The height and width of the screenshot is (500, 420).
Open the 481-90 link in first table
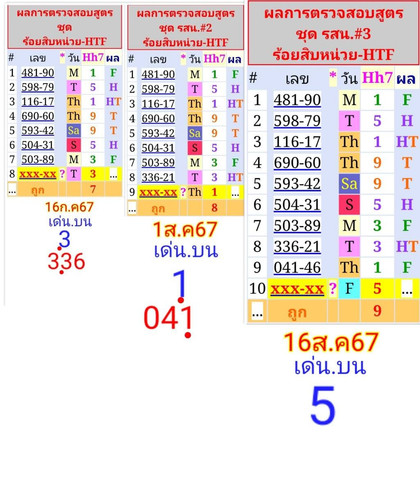[x=38, y=73]
